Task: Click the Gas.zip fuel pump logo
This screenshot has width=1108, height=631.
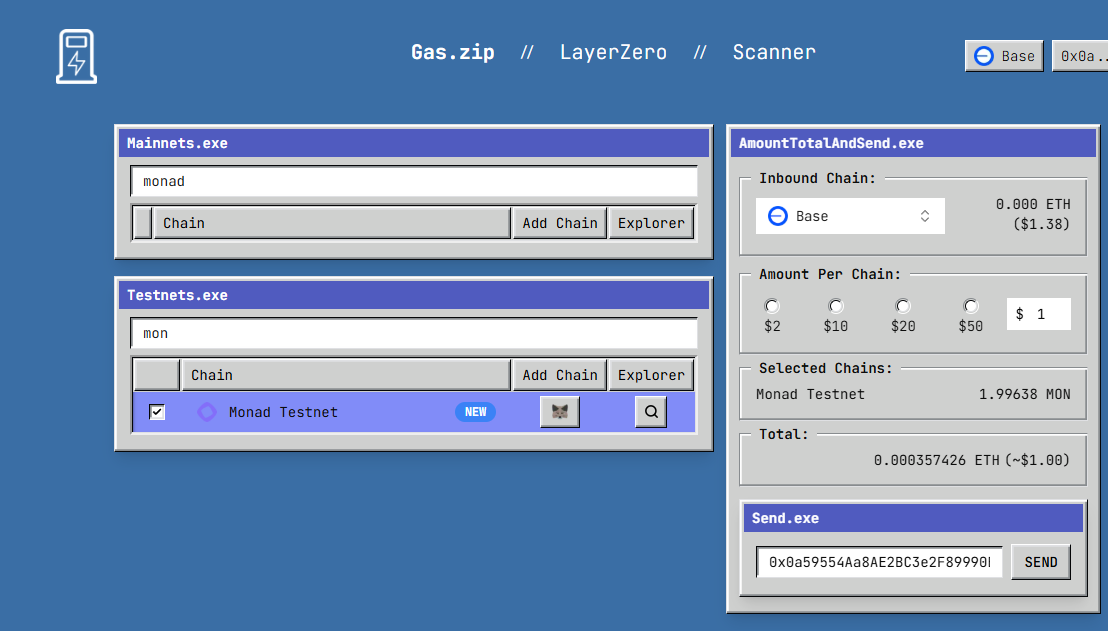Action: (x=76, y=57)
